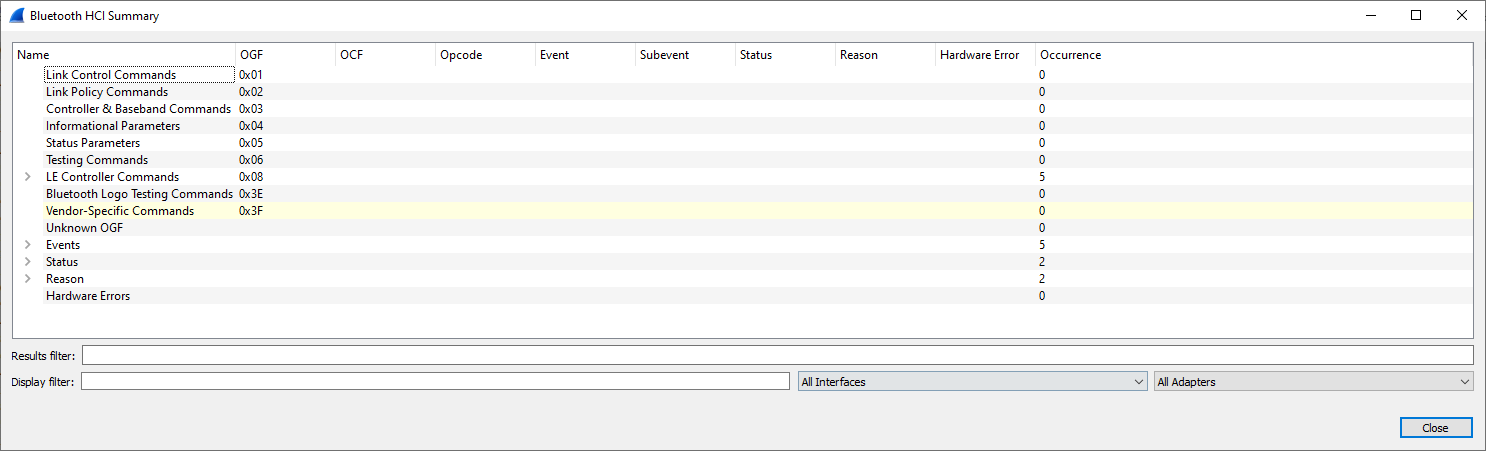This screenshot has width=1486, height=451.
Task: Click occurrence count 2 in Reason row
Action: point(1042,279)
